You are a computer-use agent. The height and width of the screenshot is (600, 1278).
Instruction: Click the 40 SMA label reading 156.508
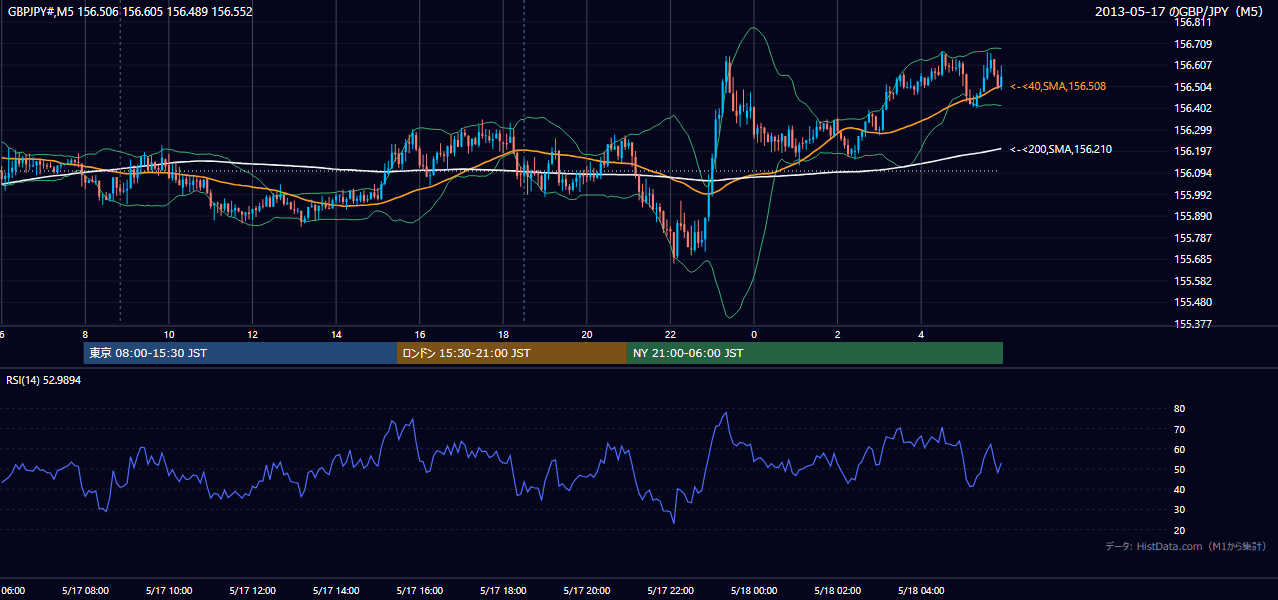(x=1058, y=87)
